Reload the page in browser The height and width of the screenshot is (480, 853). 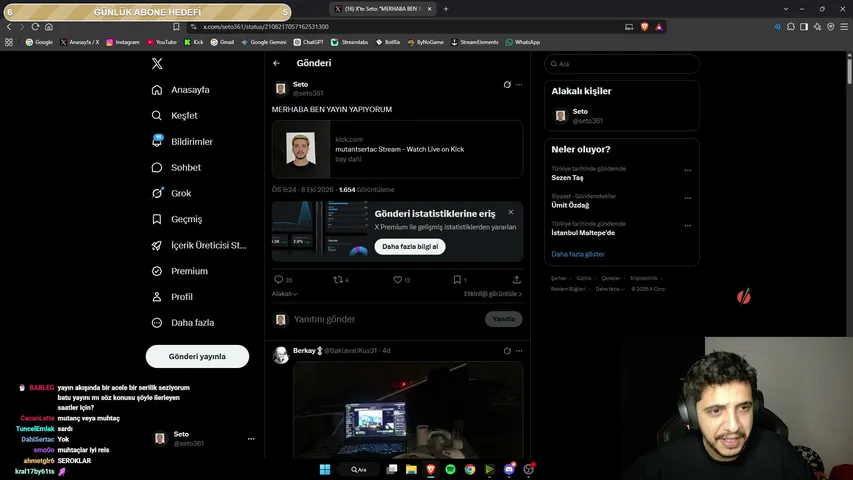(35, 27)
